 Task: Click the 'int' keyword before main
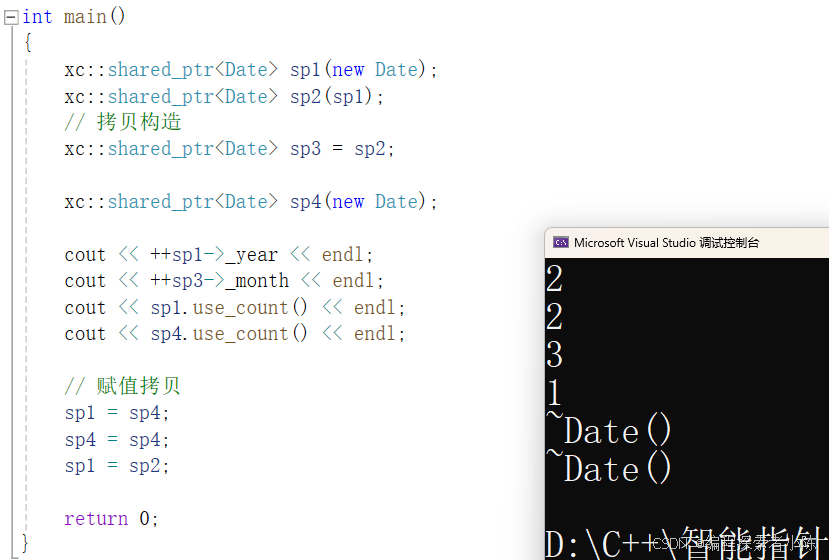point(37,17)
